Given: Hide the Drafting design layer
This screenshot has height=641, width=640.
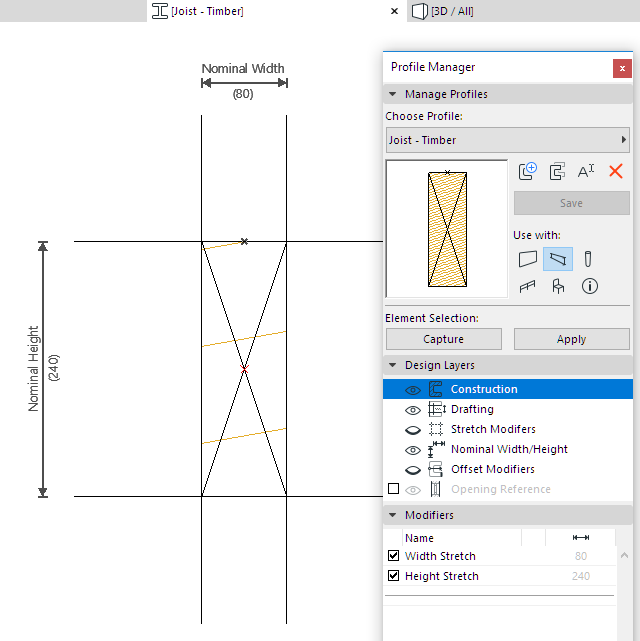Looking at the screenshot, I should [x=413, y=410].
